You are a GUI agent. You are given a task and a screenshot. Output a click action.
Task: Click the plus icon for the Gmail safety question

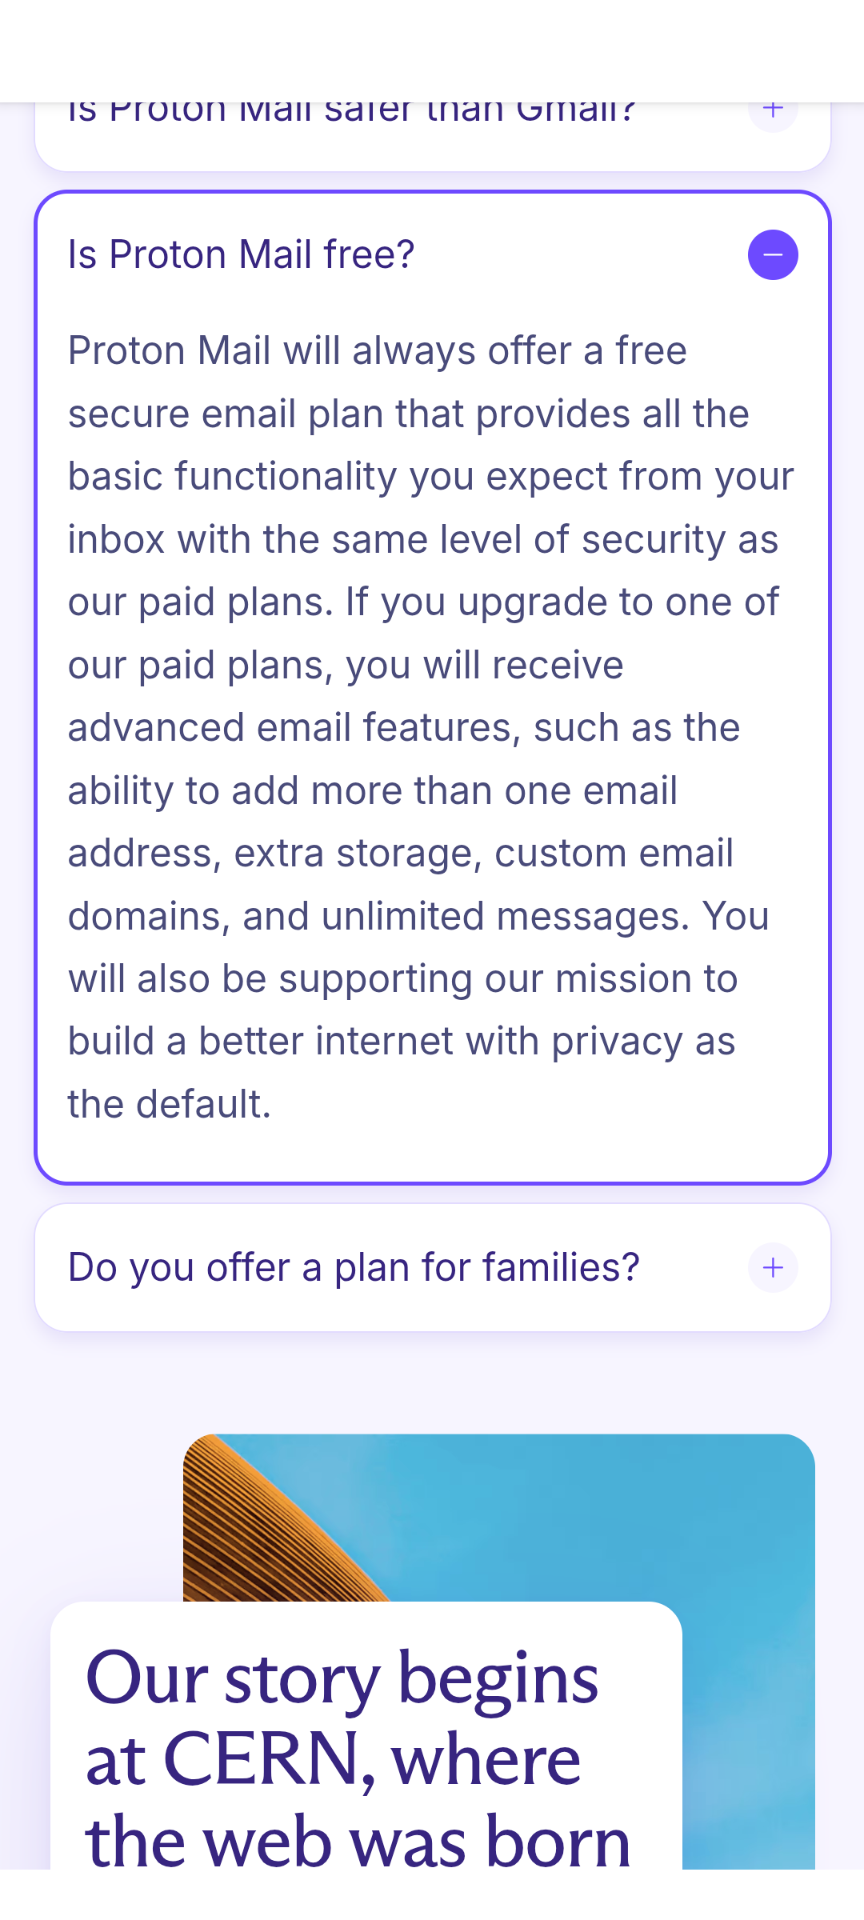772,110
